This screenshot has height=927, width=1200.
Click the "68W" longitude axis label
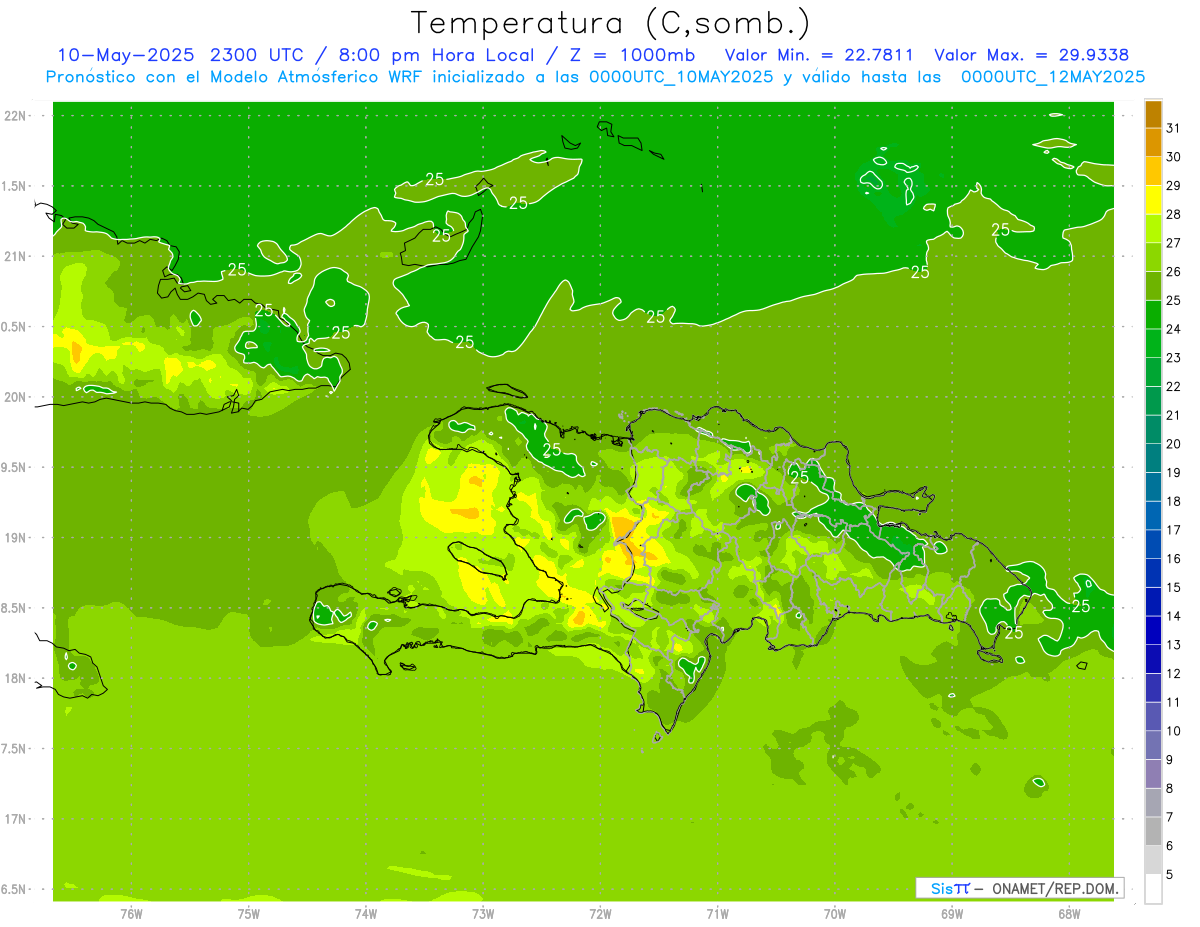(x=1069, y=913)
